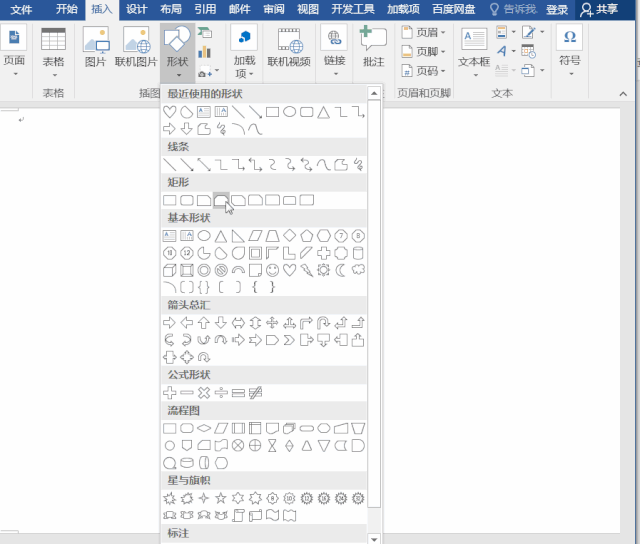Open the Page Number dropdown
Screen dimensions: 640x544
coord(424,71)
